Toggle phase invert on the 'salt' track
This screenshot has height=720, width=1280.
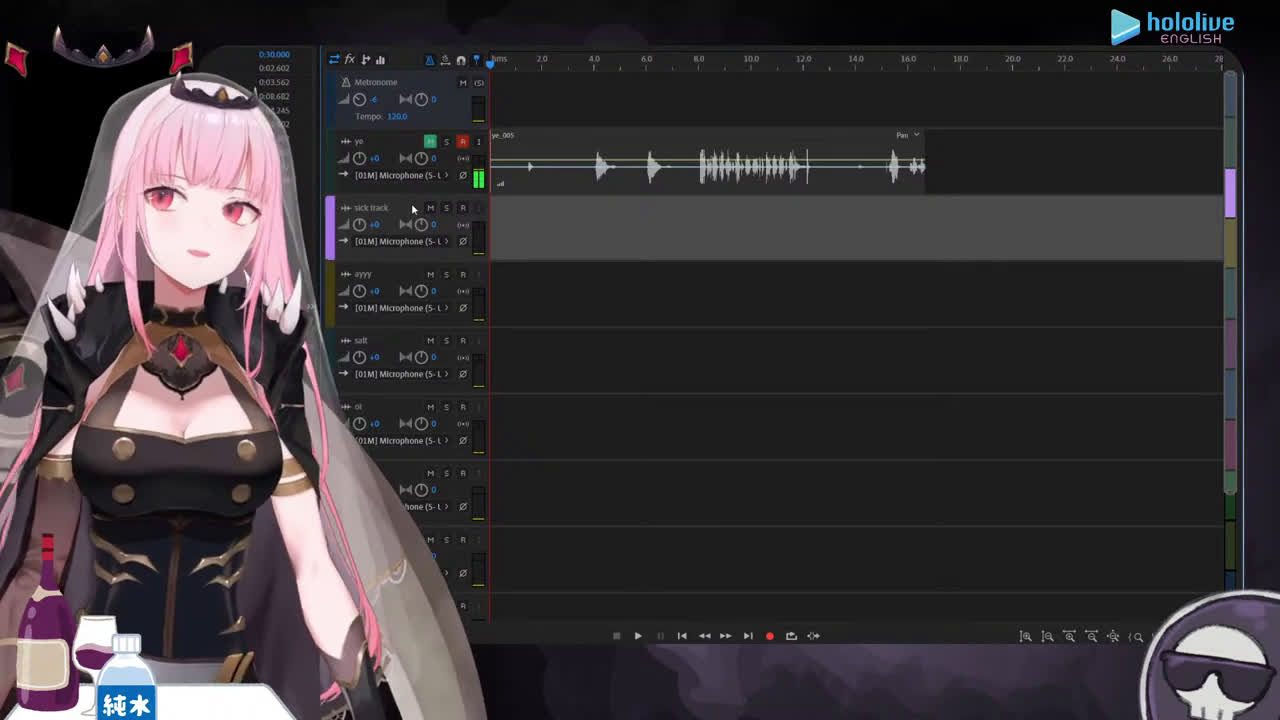462,374
